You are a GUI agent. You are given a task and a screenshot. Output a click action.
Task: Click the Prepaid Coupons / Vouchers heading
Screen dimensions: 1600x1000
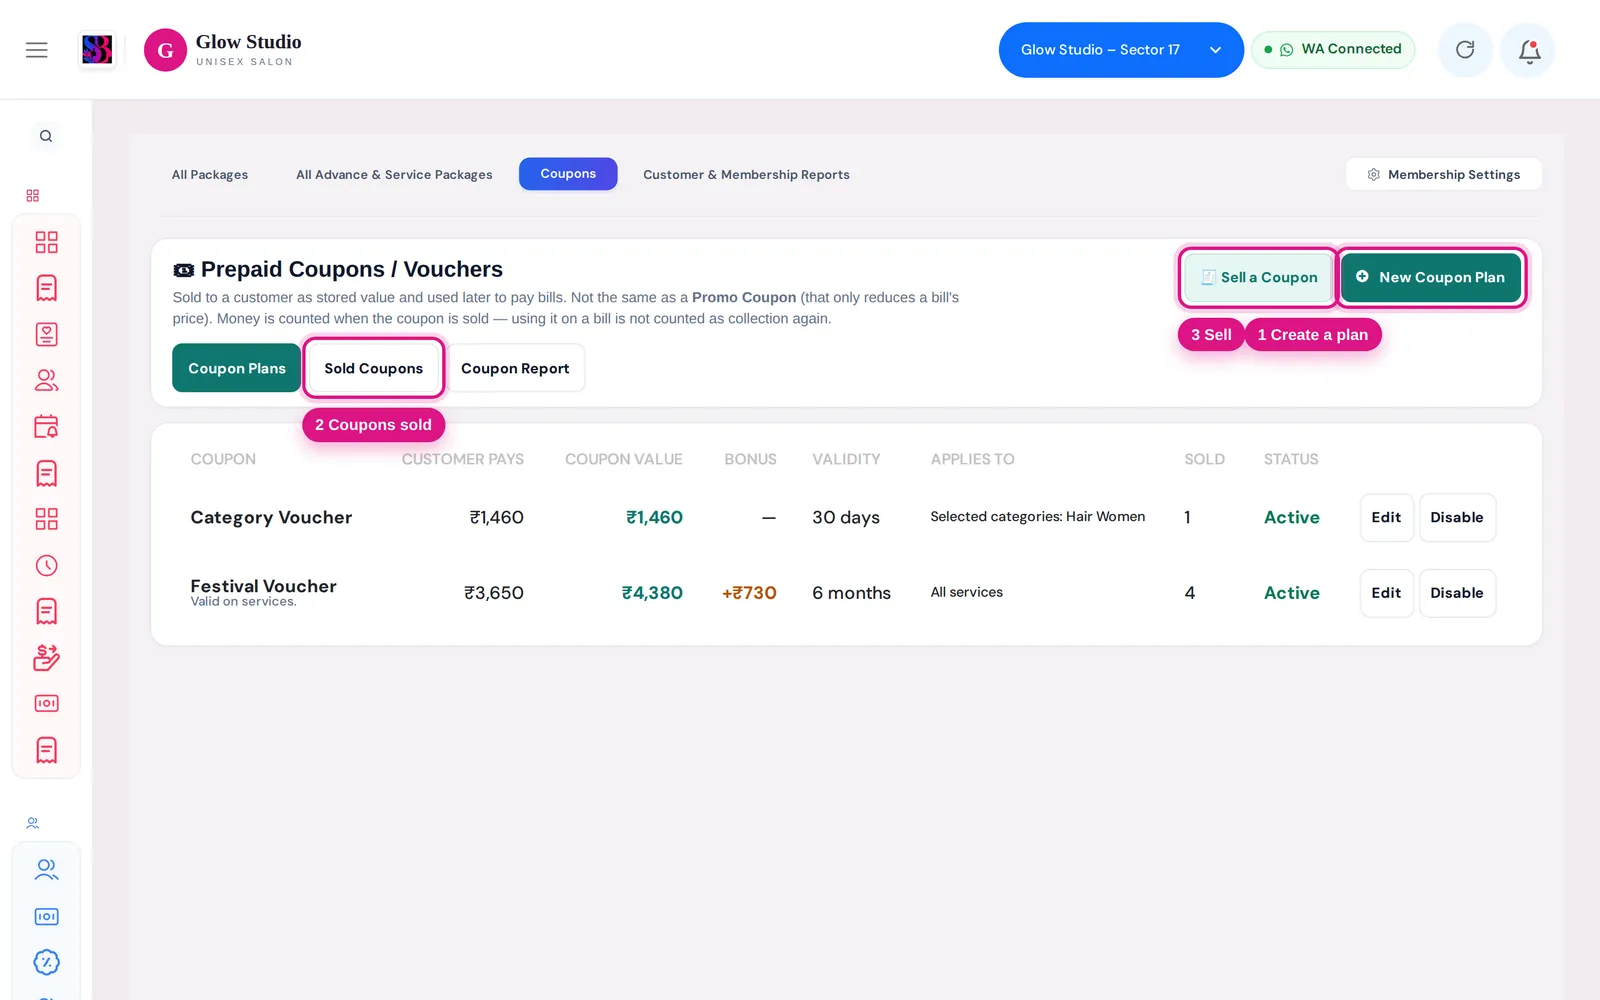coord(338,269)
